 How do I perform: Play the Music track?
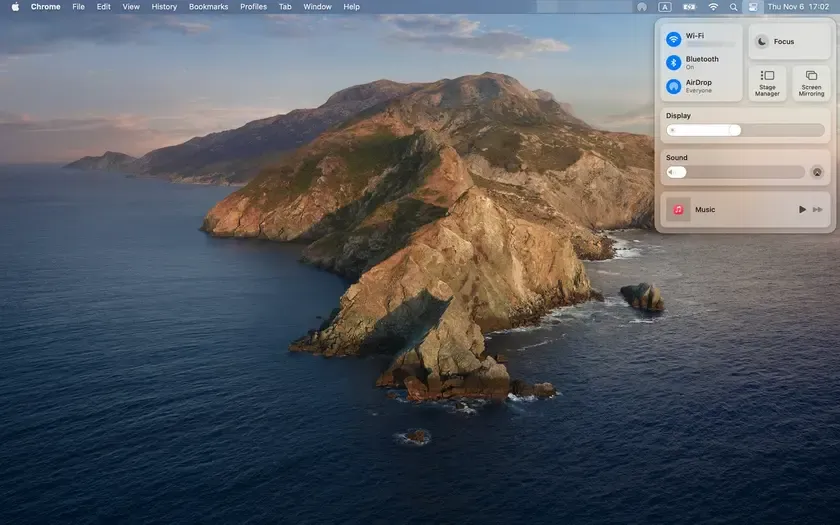802,209
